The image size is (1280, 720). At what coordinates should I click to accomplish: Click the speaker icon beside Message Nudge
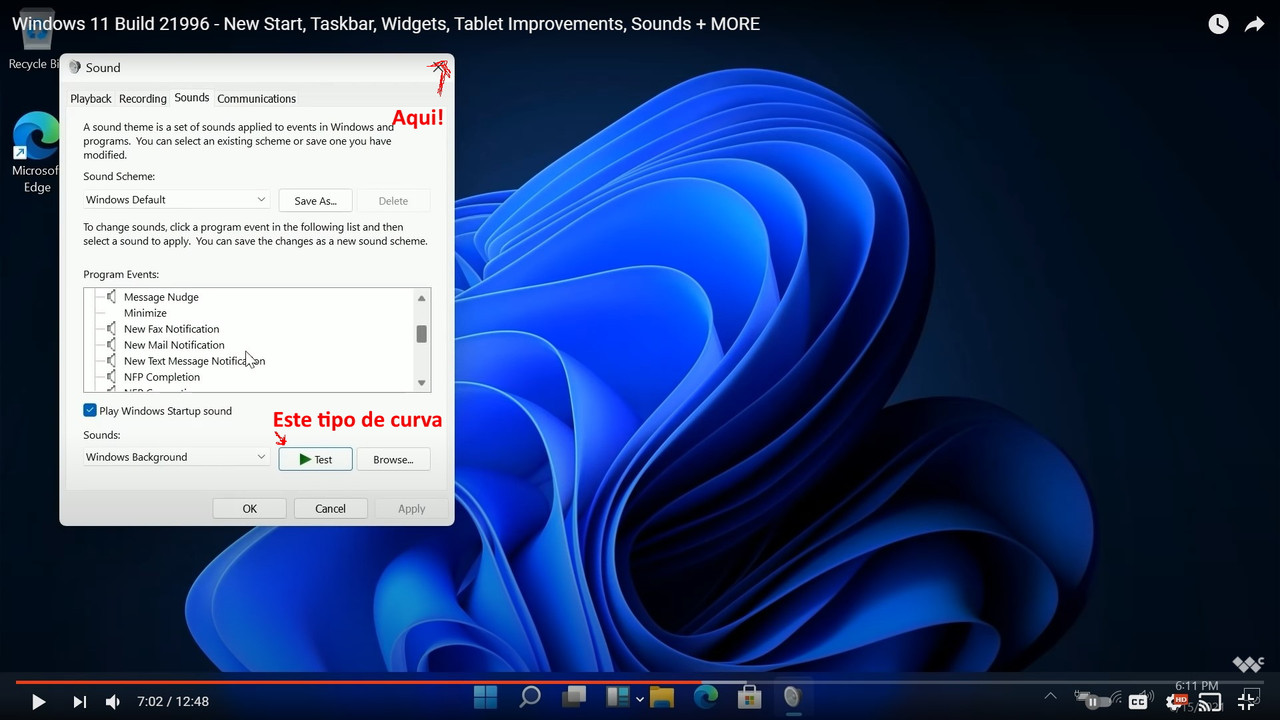112,297
